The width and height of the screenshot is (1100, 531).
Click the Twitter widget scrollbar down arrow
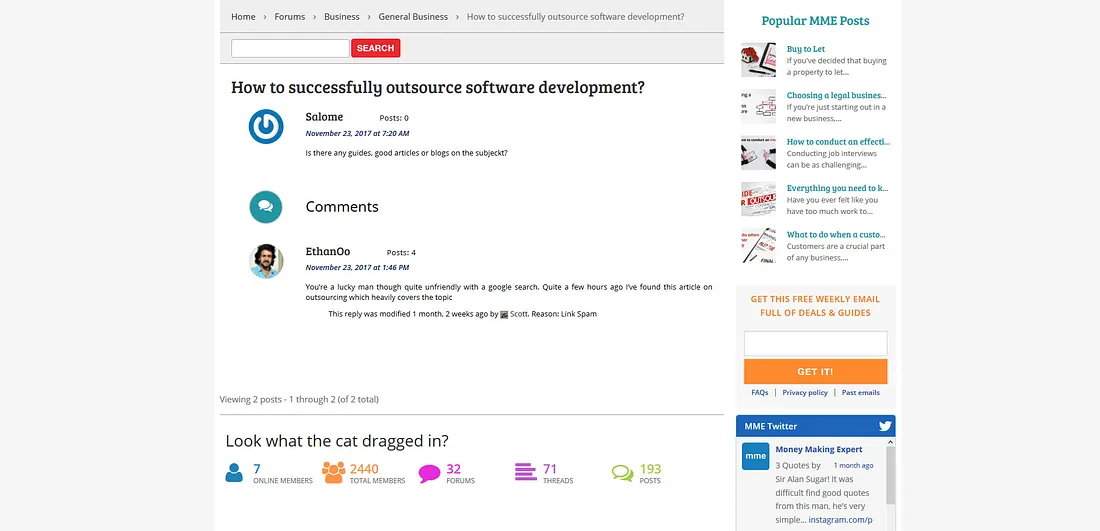point(890,525)
